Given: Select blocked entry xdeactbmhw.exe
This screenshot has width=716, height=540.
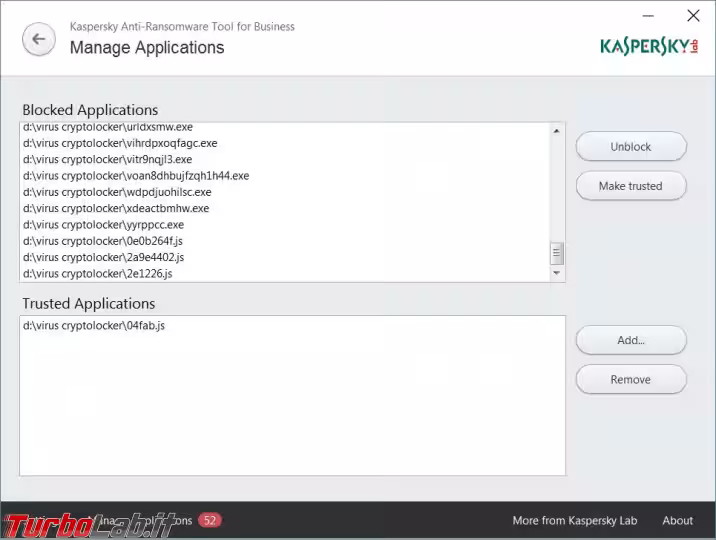Looking at the screenshot, I should tap(285, 208).
